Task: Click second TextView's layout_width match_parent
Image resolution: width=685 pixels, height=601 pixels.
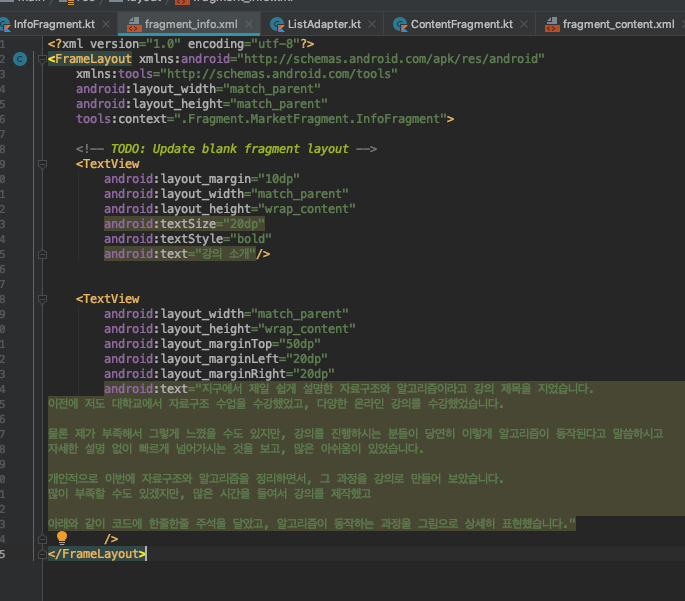Action: tap(226, 314)
